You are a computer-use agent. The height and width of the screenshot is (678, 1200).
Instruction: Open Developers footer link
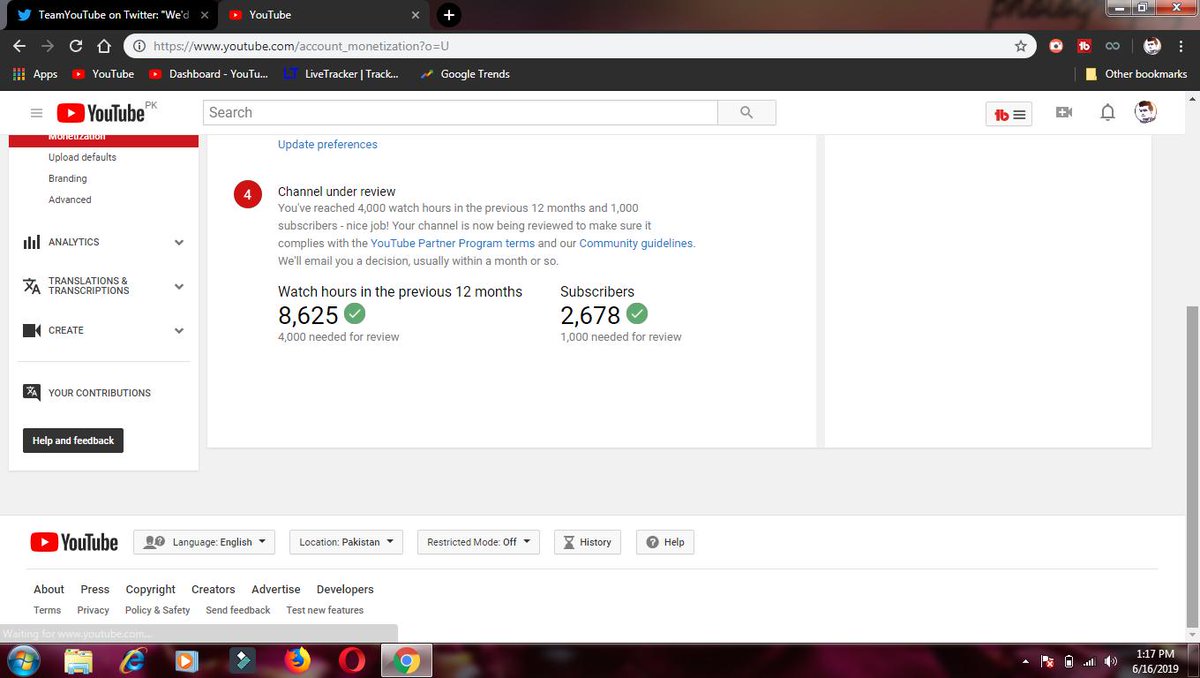pyautogui.click(x=345, y=589)
